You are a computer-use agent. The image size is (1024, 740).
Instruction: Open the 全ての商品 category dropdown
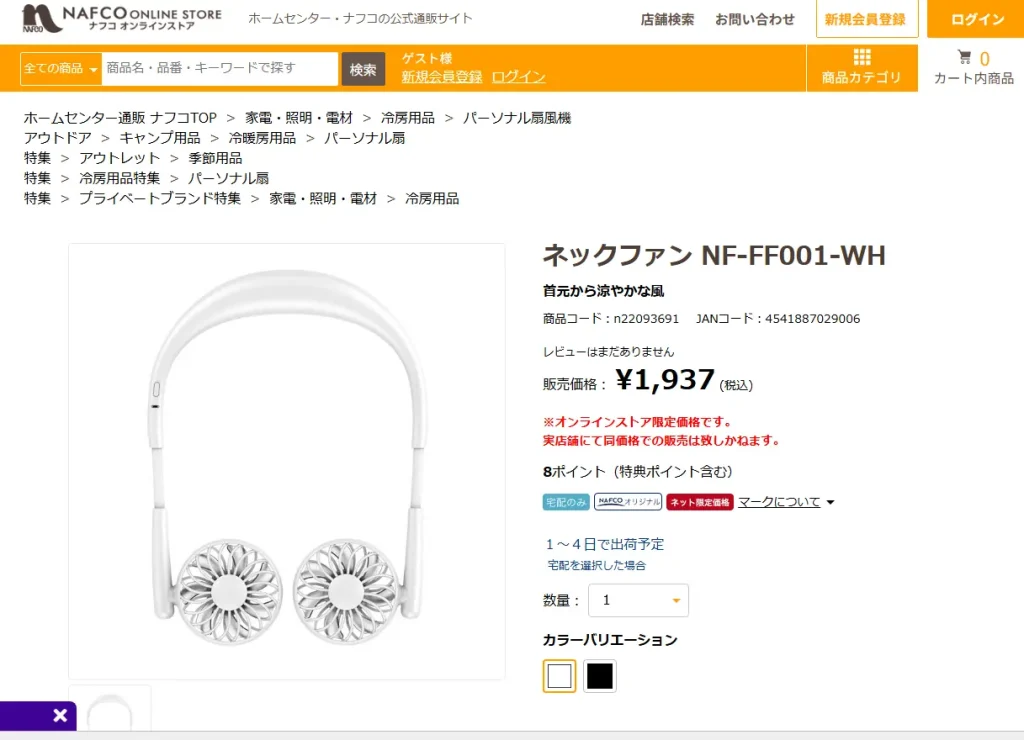pyautogui.click(x=61, y=69)
